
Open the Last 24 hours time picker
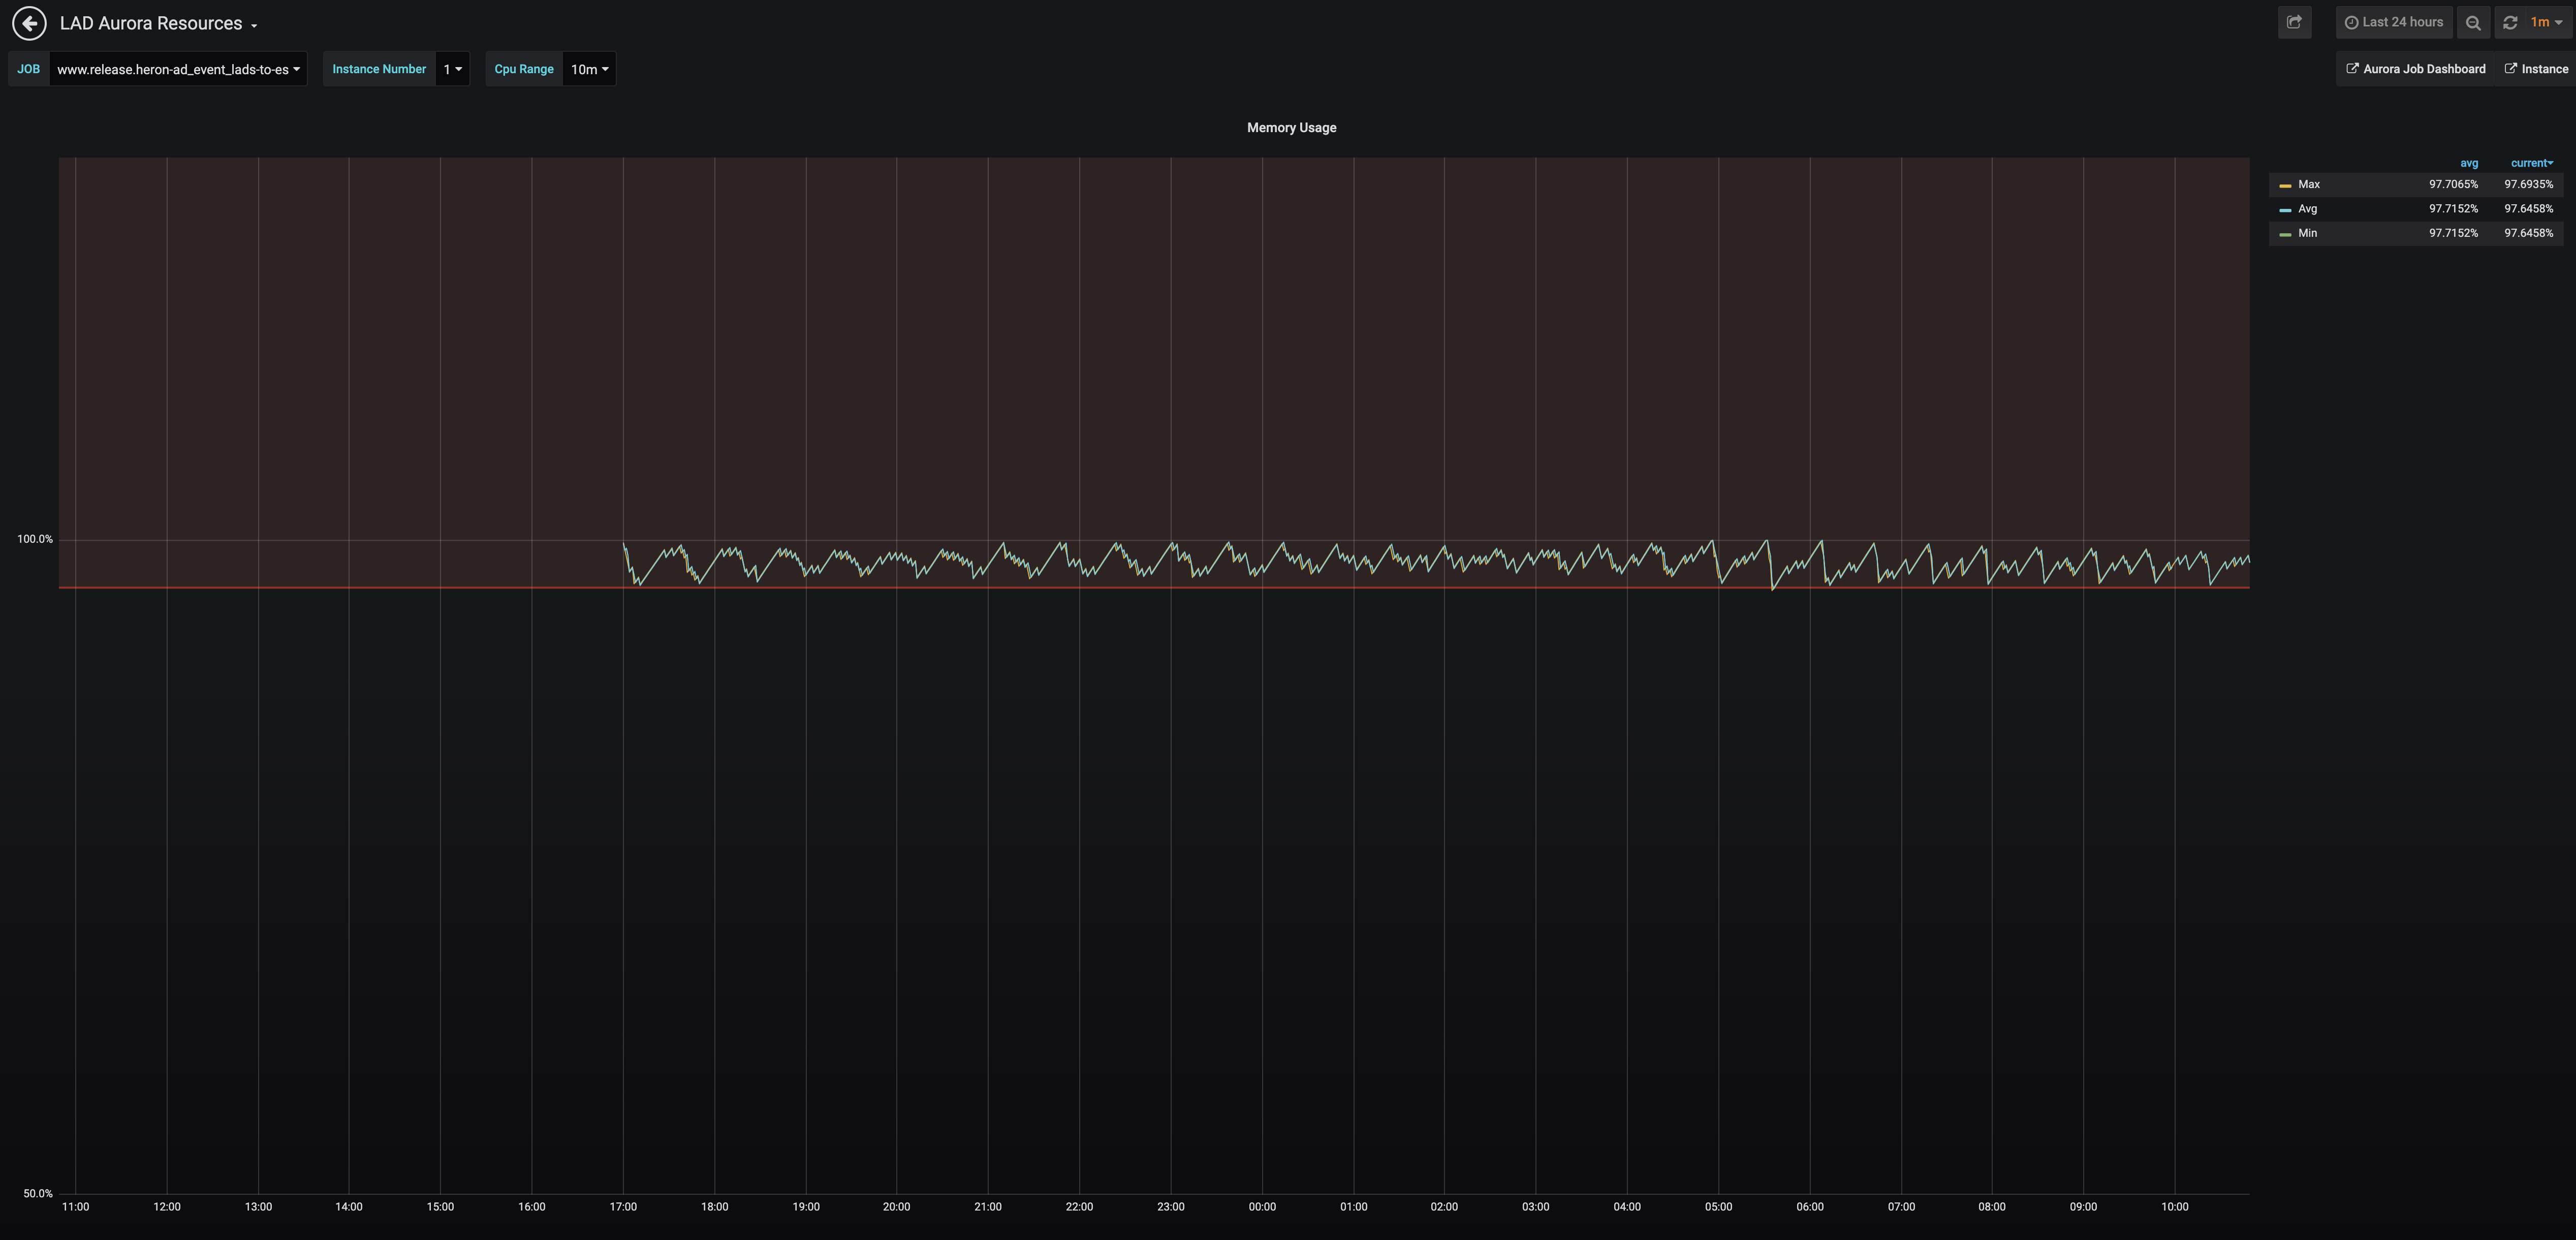2393,22
